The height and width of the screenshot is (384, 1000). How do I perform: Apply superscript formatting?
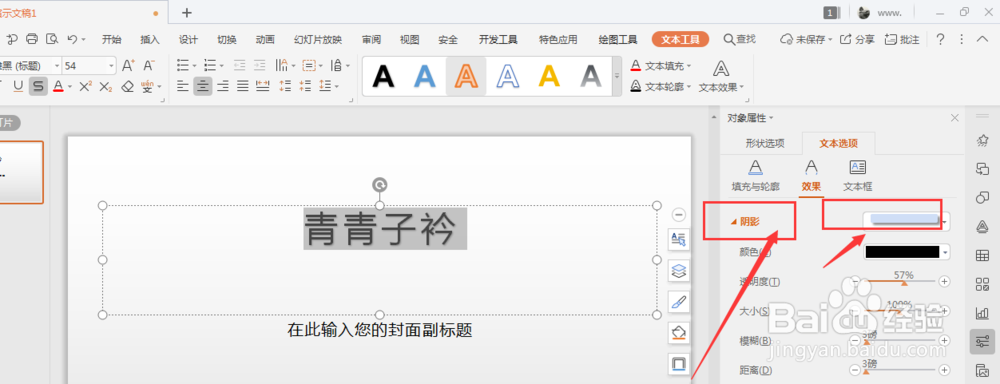tap(85, 86)
